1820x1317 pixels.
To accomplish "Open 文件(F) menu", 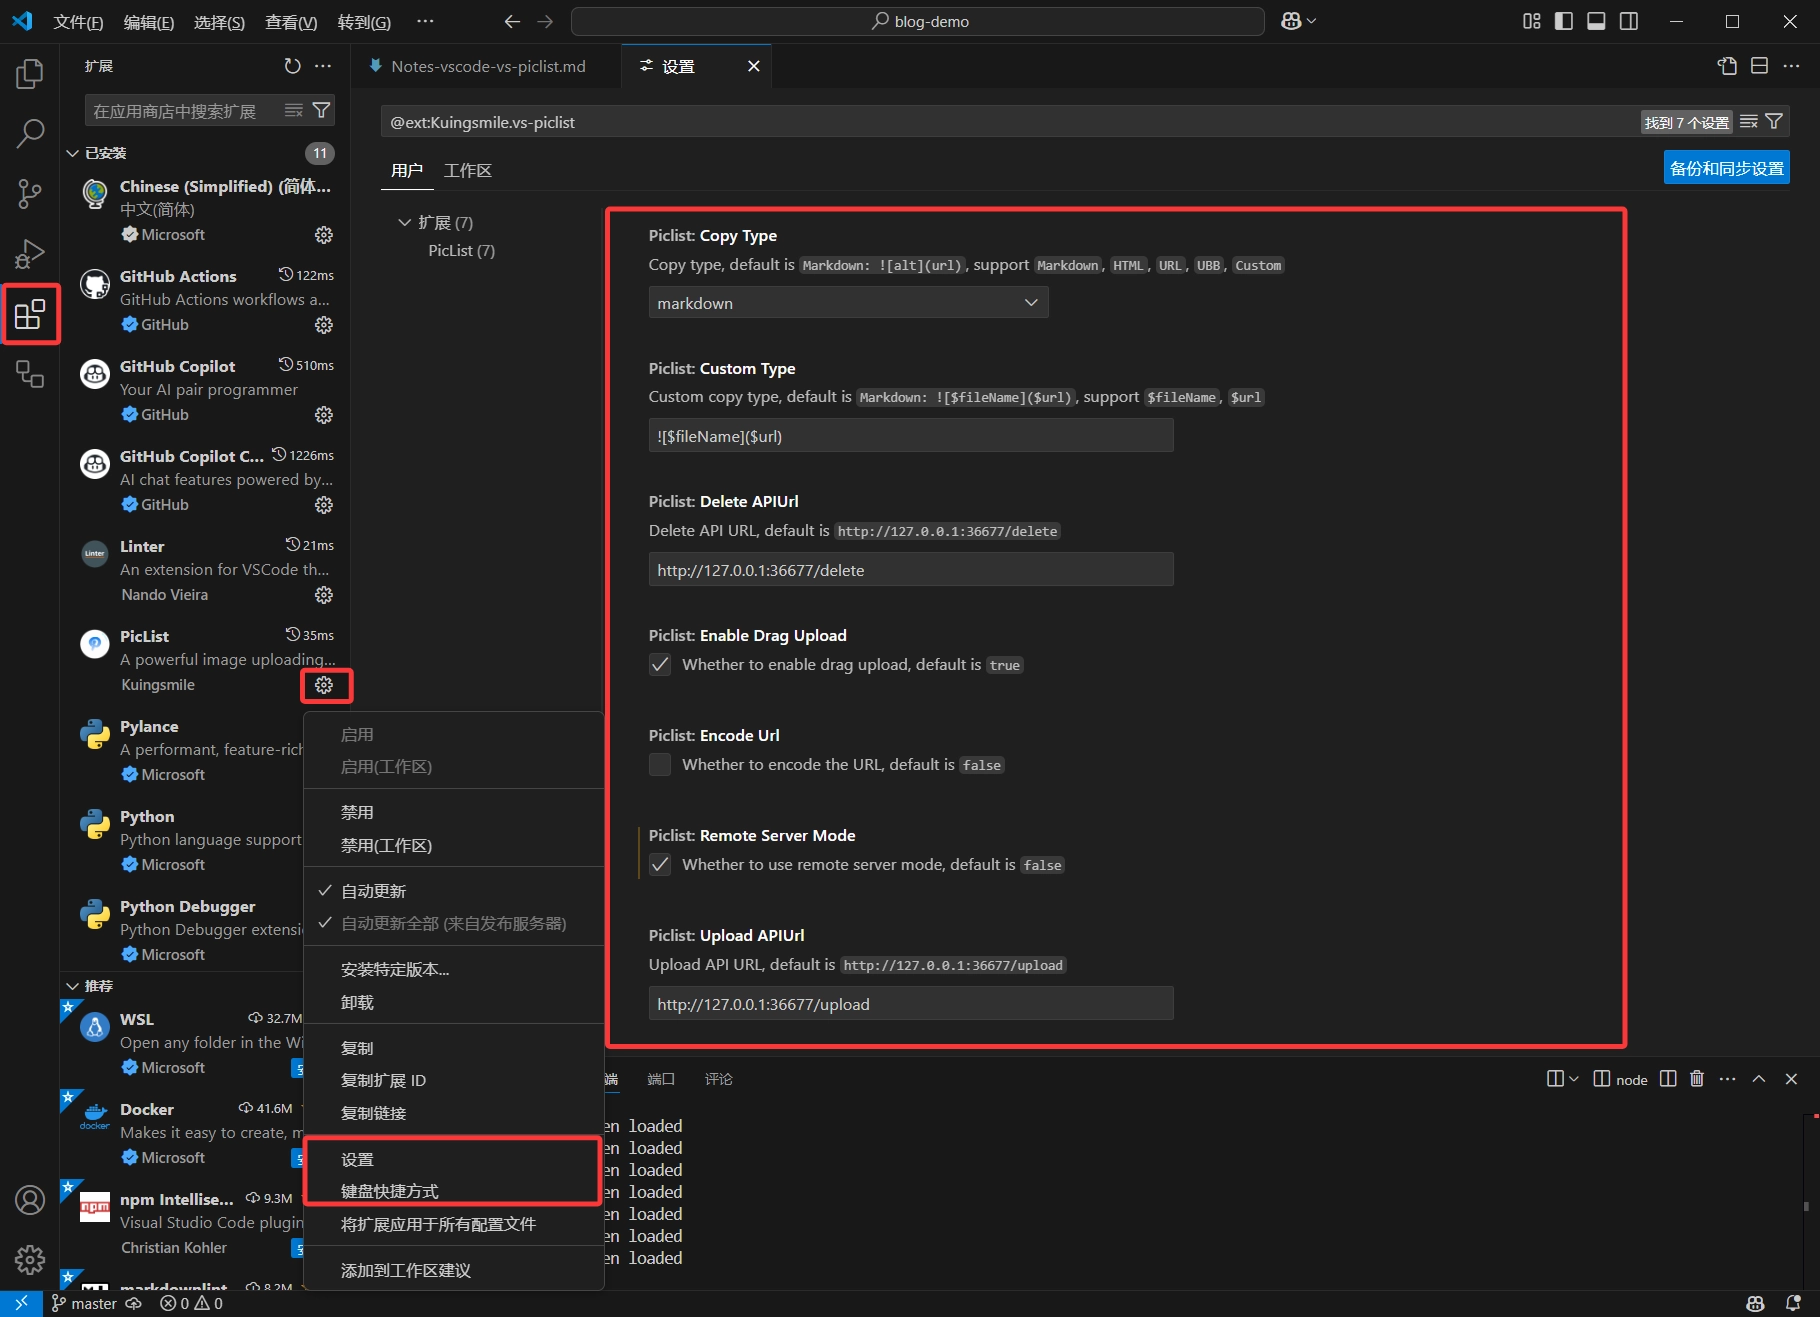I will click(78, 22).
